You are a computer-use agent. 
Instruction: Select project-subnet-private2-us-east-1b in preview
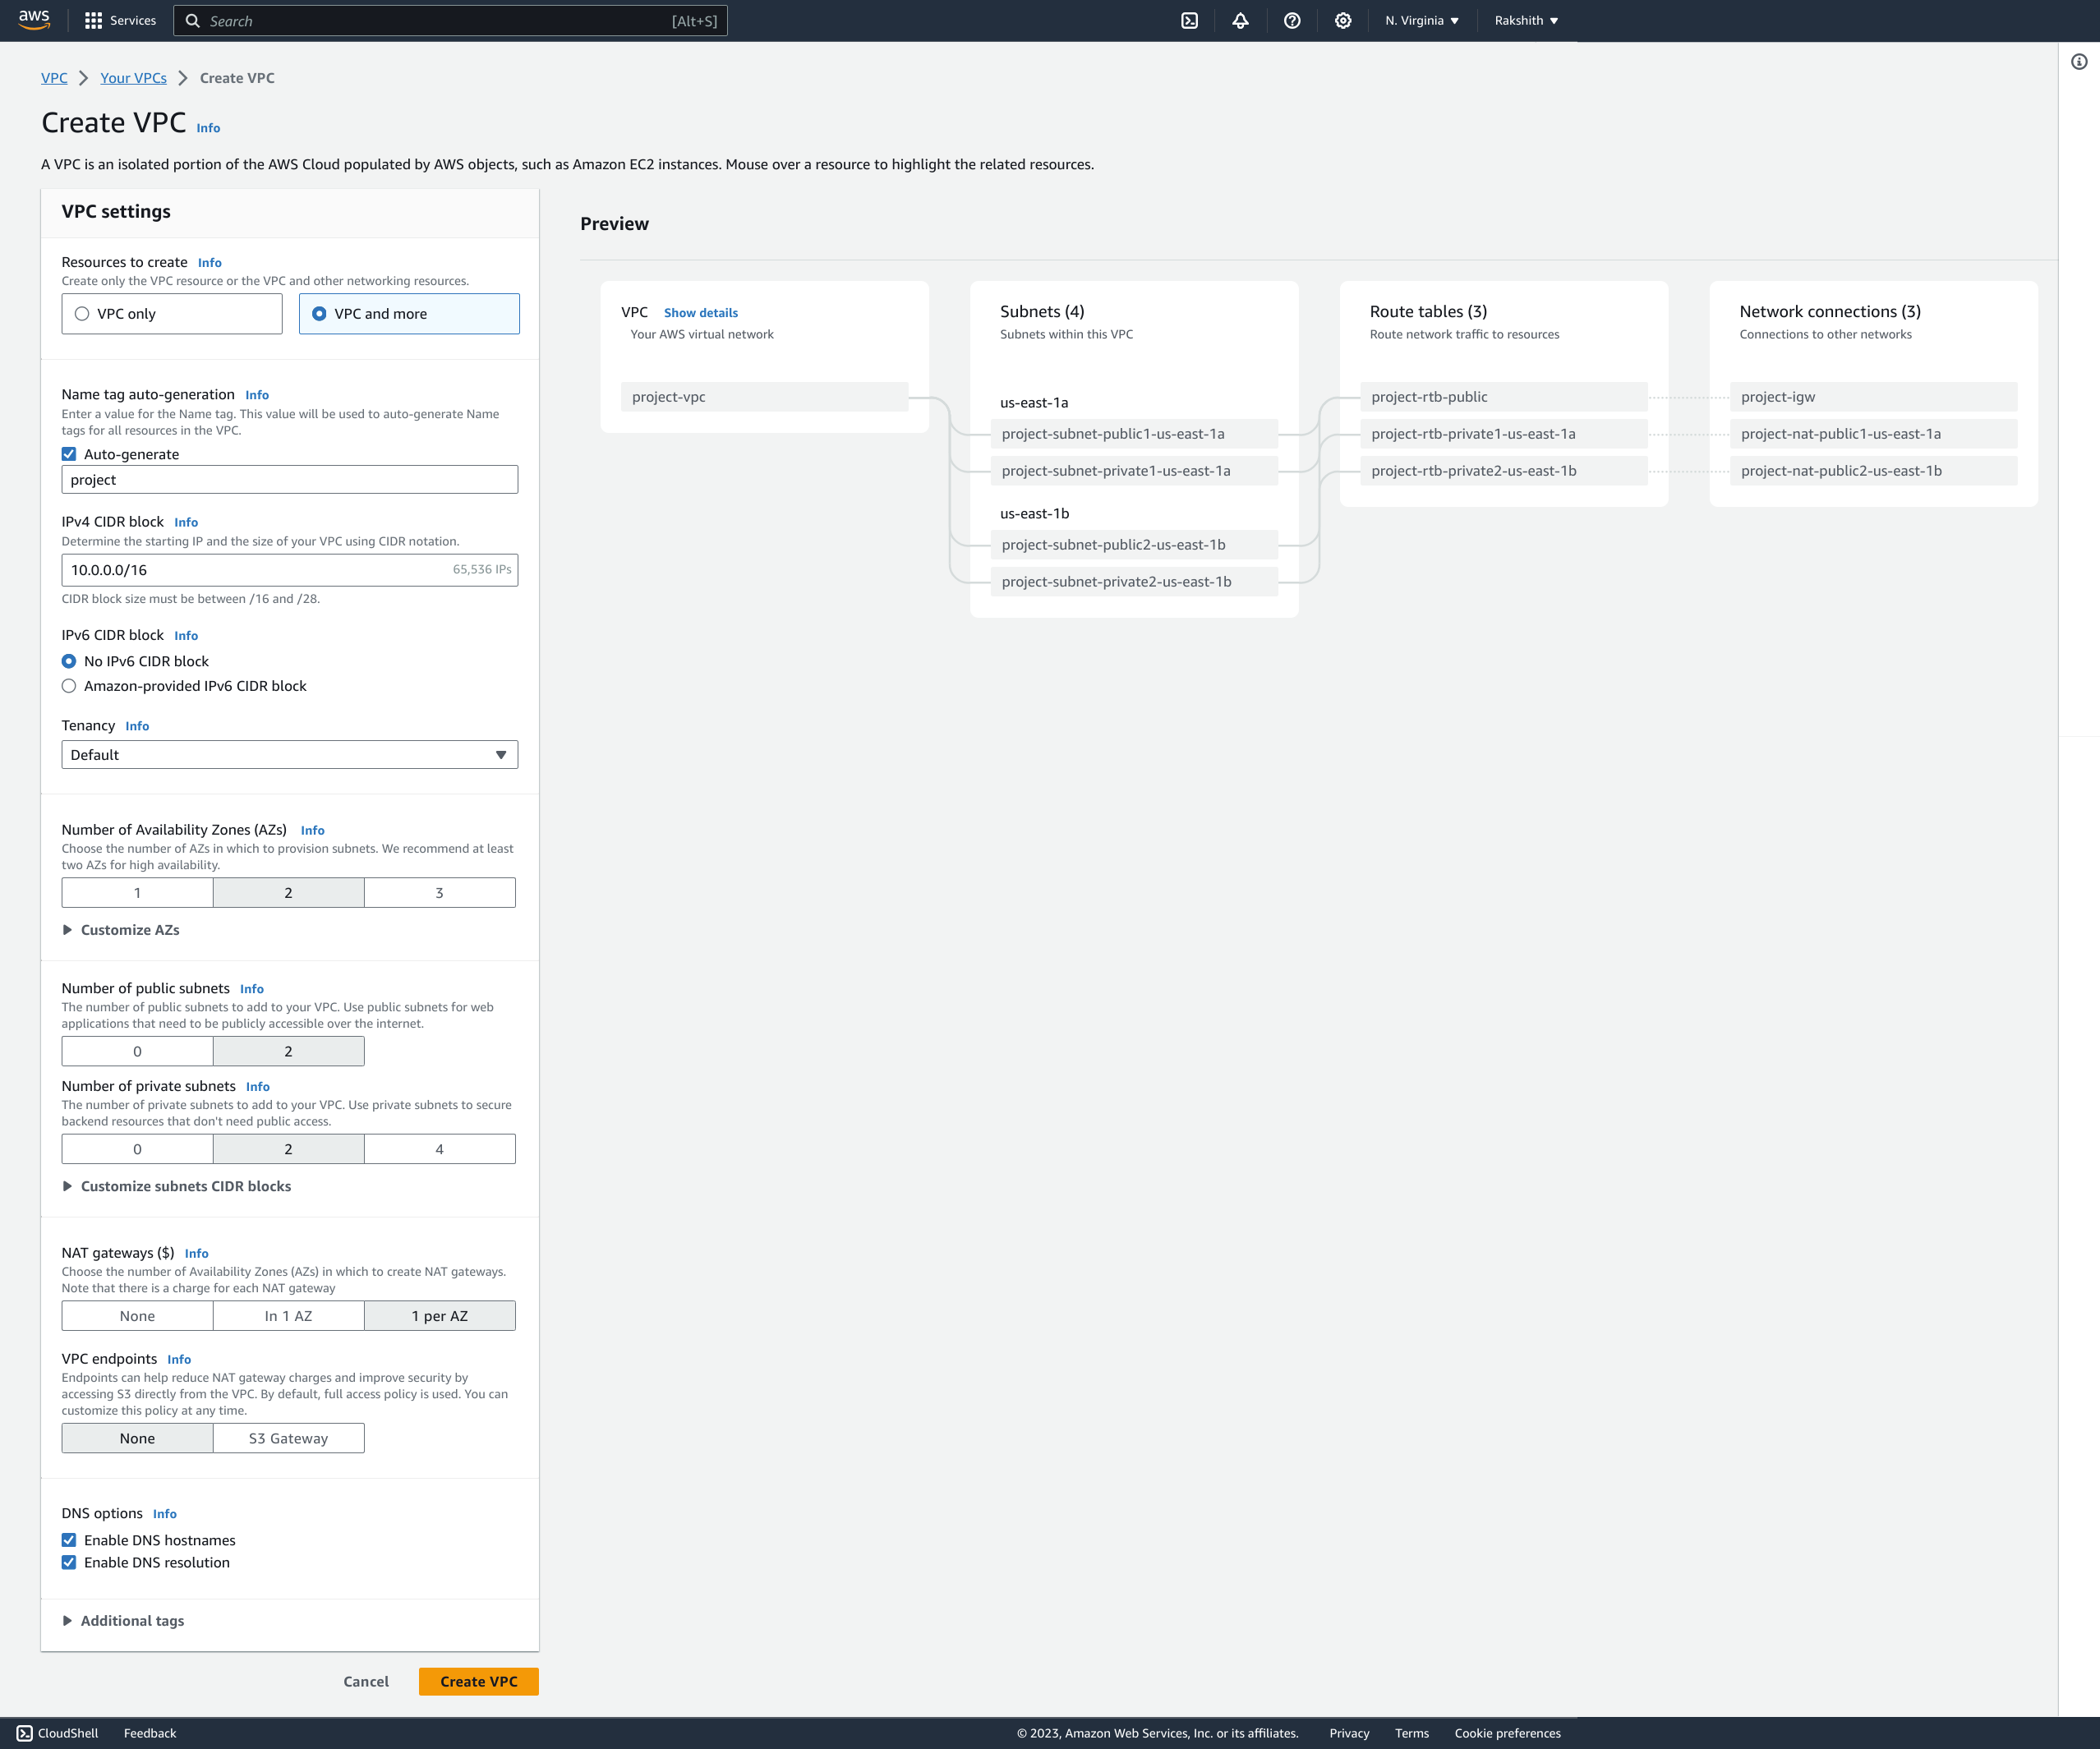click(x=1134, y=582)
